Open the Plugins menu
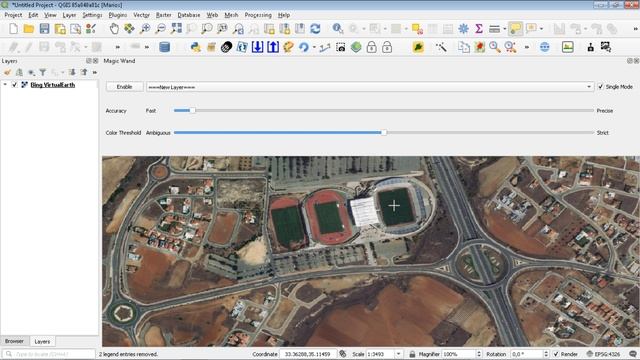 point(118,15)
